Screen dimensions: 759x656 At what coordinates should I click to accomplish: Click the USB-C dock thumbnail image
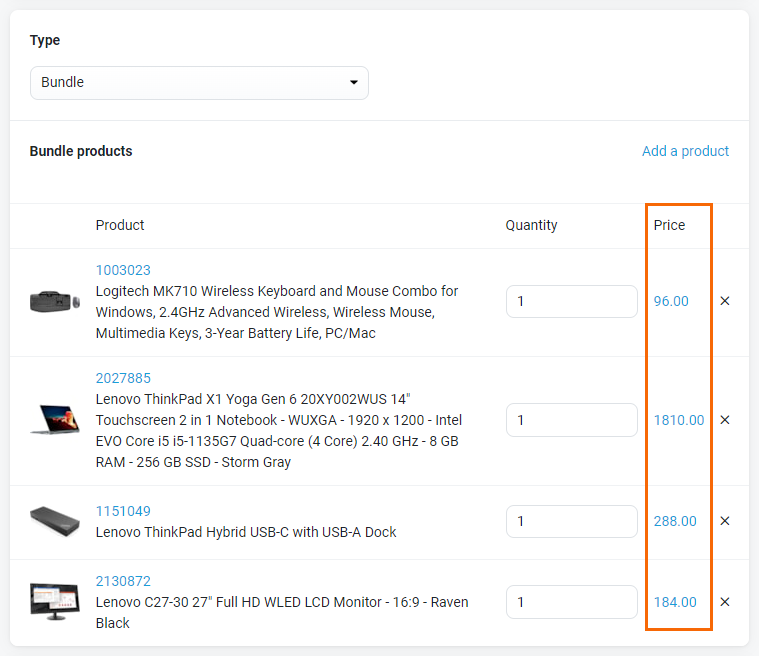[55, 521]
